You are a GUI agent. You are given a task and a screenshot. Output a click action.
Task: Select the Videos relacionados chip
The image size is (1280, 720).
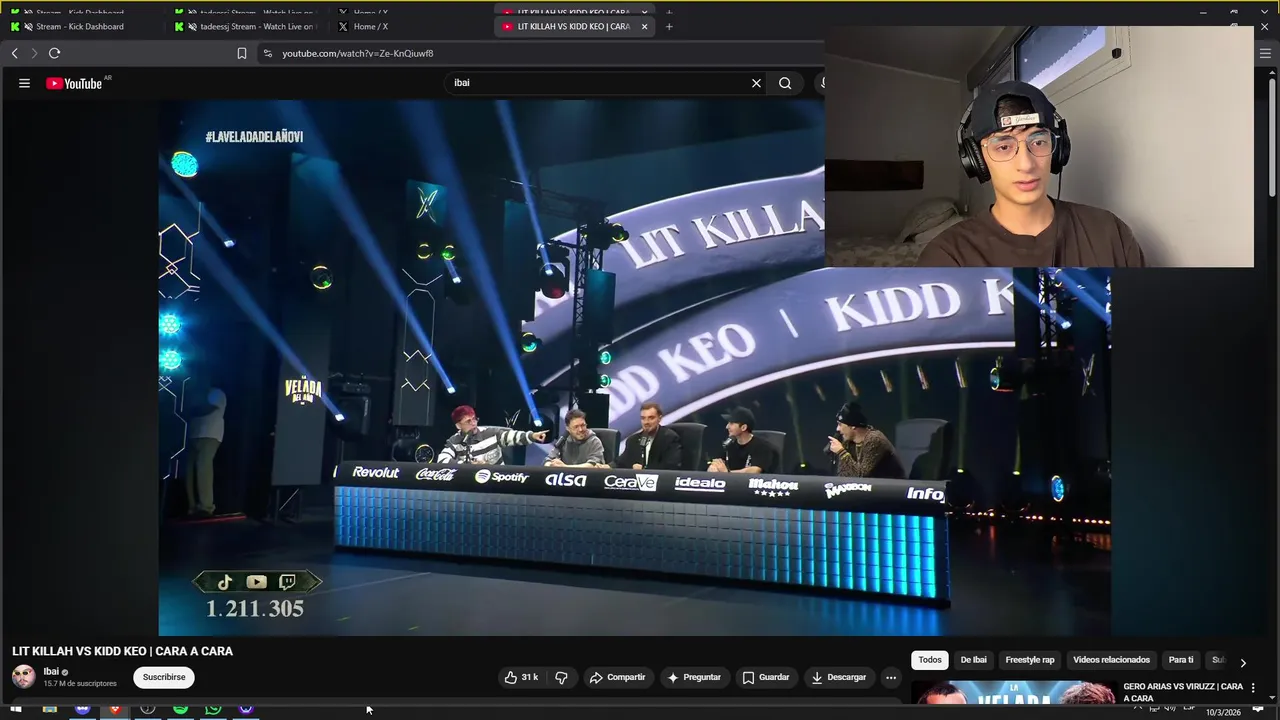click(x=1111, y=660)
